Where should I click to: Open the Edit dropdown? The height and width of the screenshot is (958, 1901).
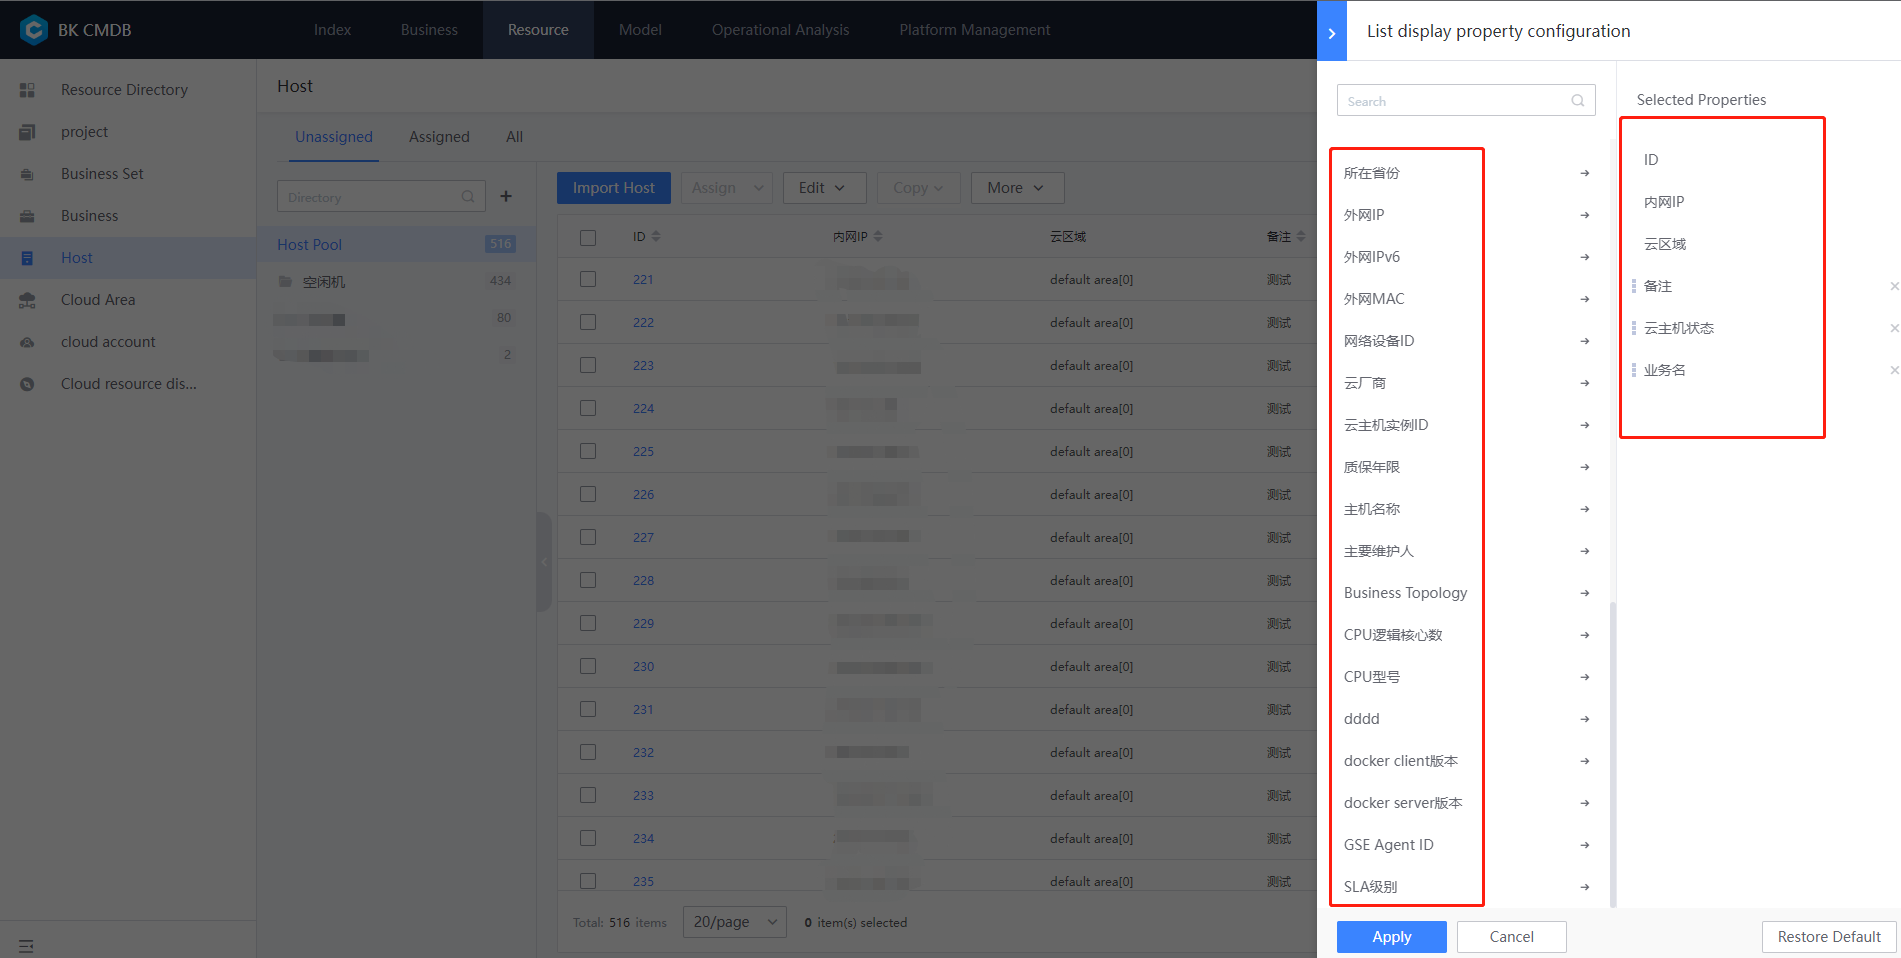824,187
